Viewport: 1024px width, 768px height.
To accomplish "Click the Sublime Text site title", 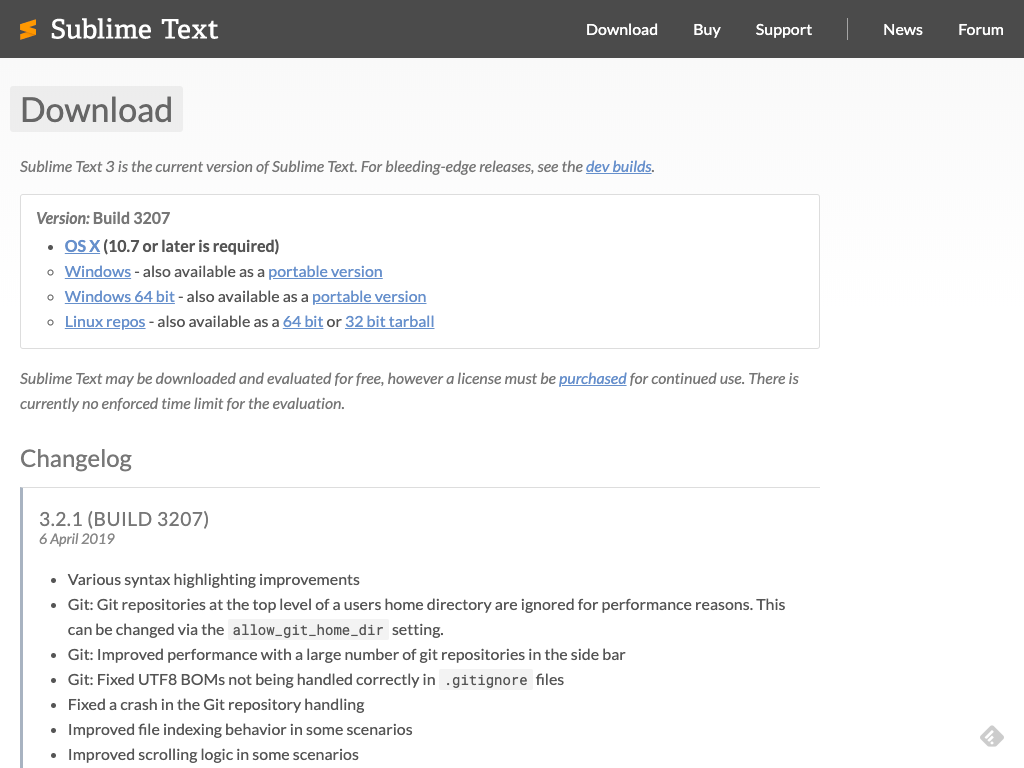I will (x=134, y=29).
